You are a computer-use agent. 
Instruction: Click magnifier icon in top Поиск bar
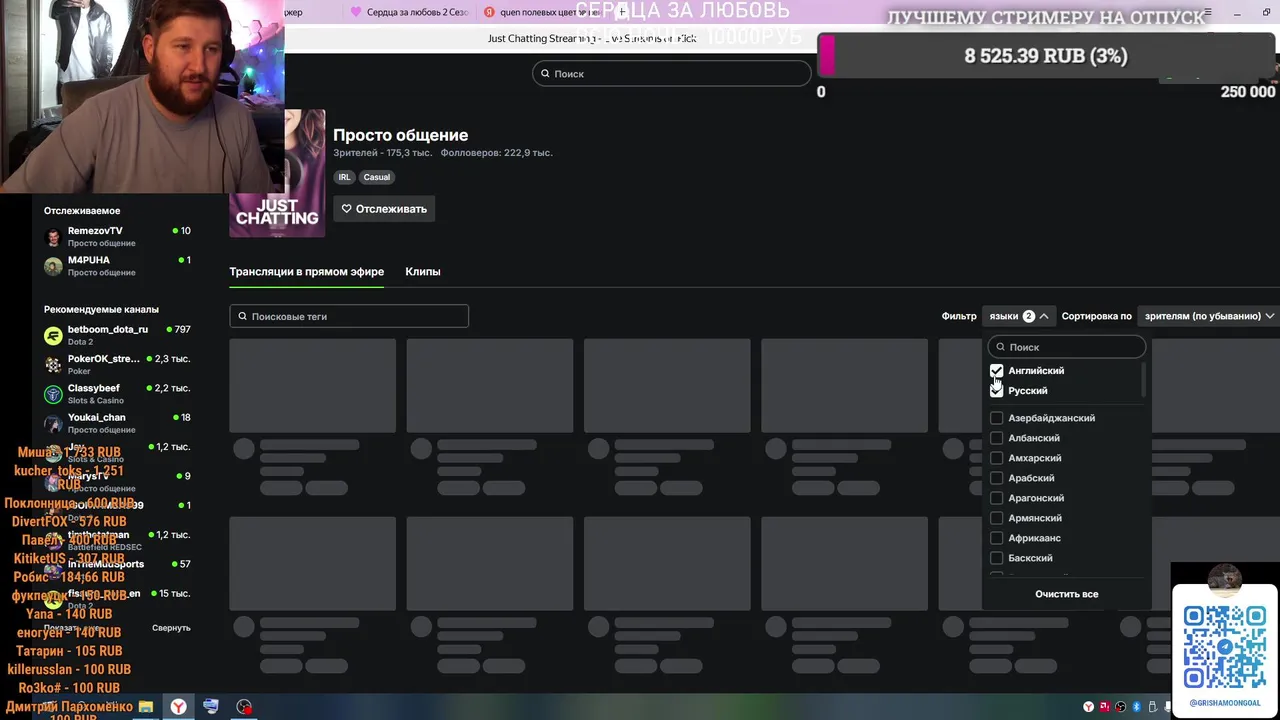(545, 73)
